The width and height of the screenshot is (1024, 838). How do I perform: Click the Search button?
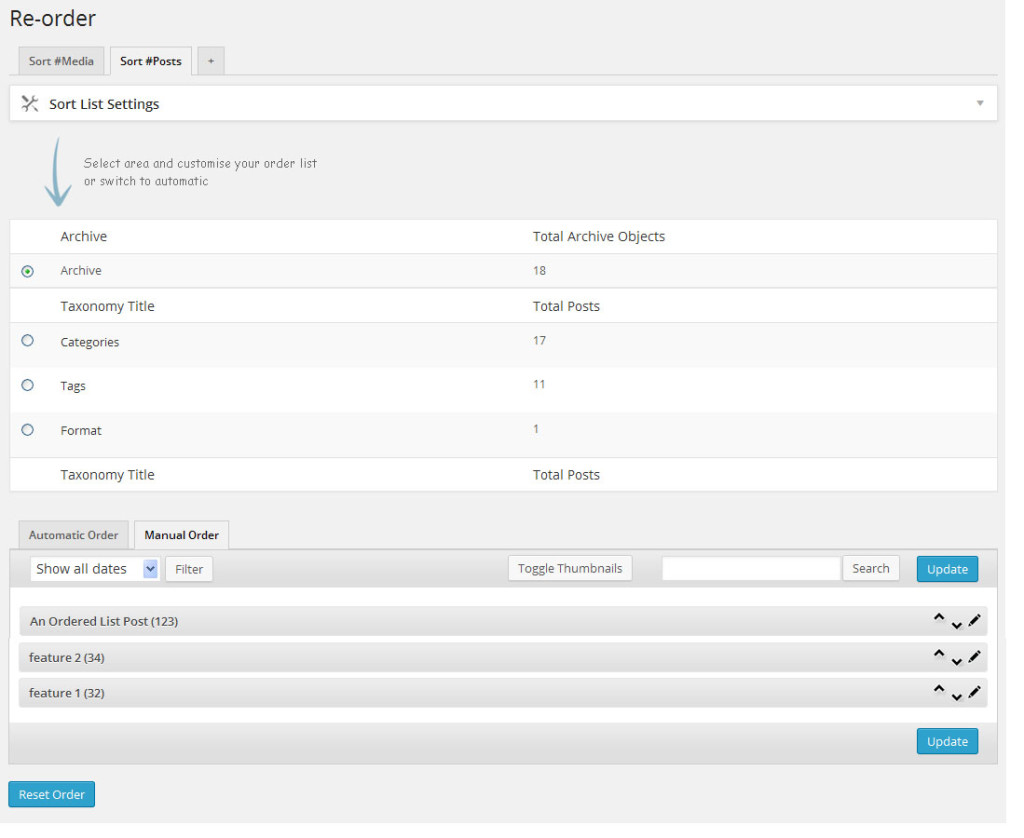pos(886,578)
